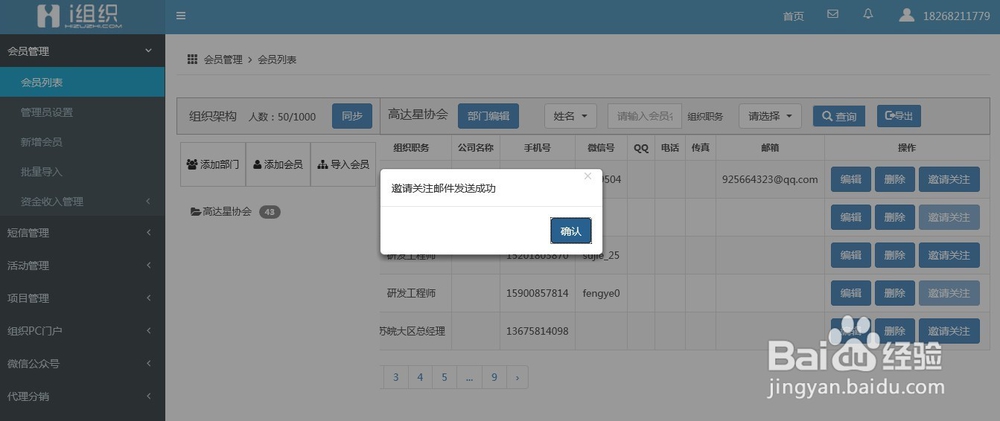The height and width of the screenshot is (421, 1000).
Task: Expand 活动管理 sidebar section
Action: pos(82,265)
